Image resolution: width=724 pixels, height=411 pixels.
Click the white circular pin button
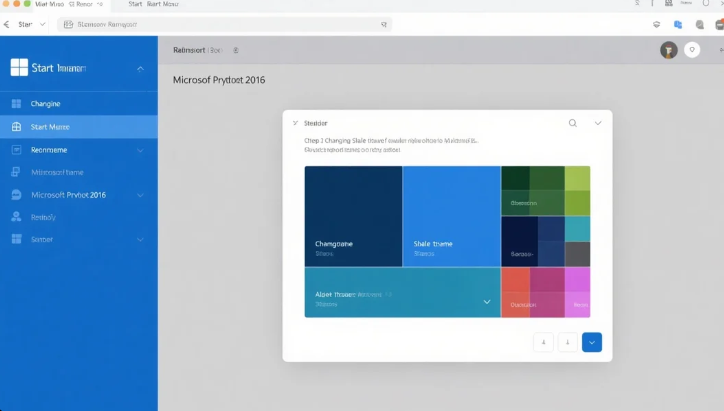click(692, 50)
